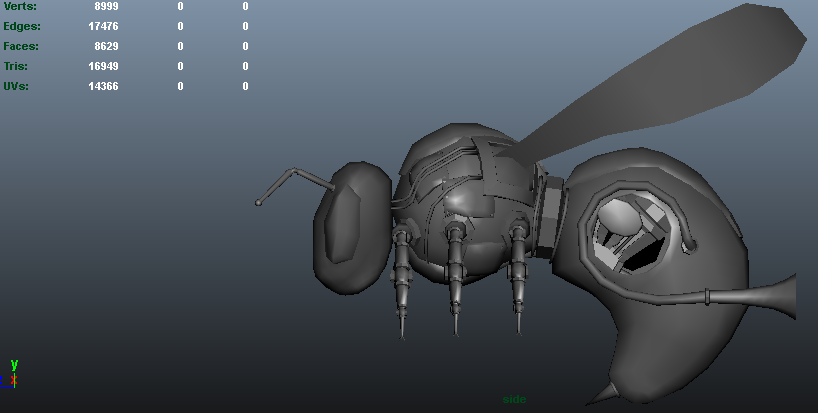The width and height of the screenshot is (818, 413).
Task: Click the UV count value 14366
Action: click(103, 86)
